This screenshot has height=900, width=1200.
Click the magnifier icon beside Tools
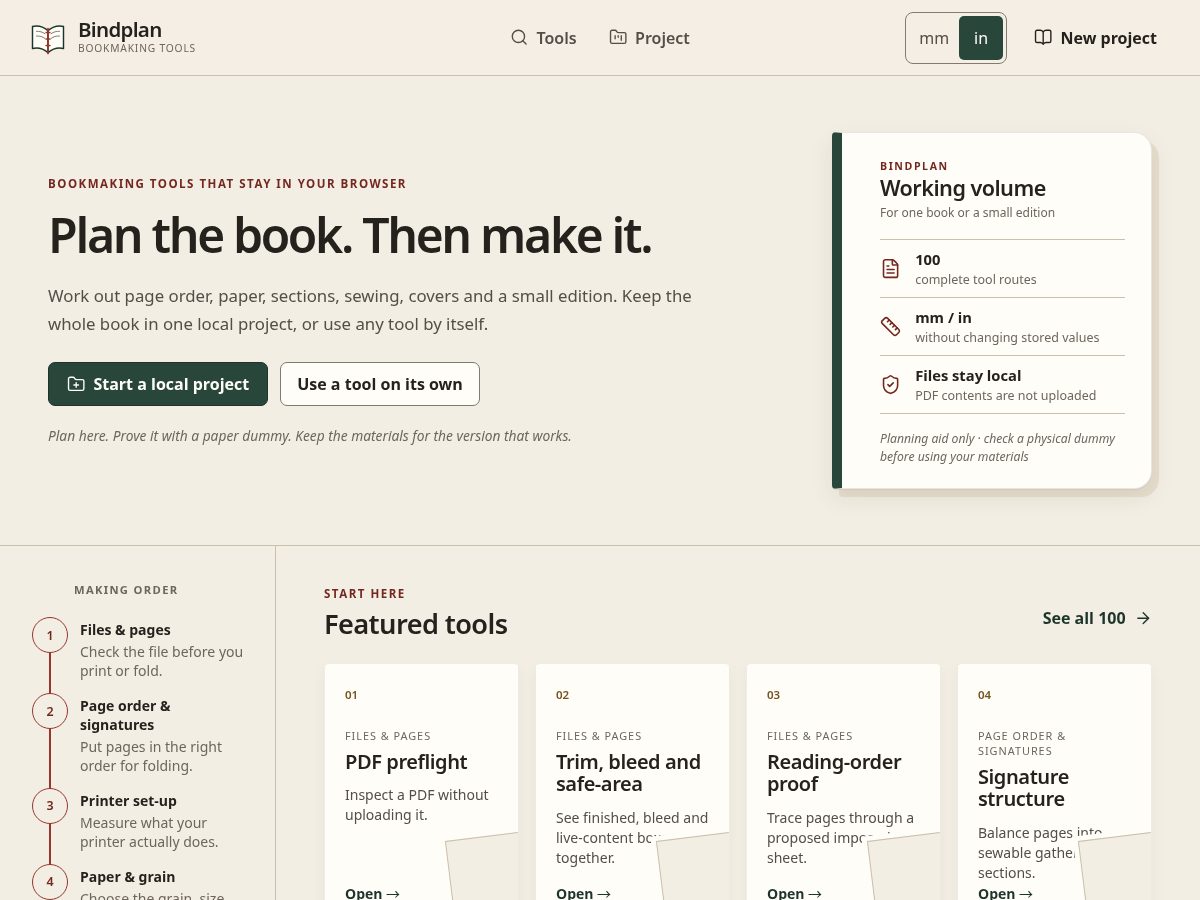(519, 37)
